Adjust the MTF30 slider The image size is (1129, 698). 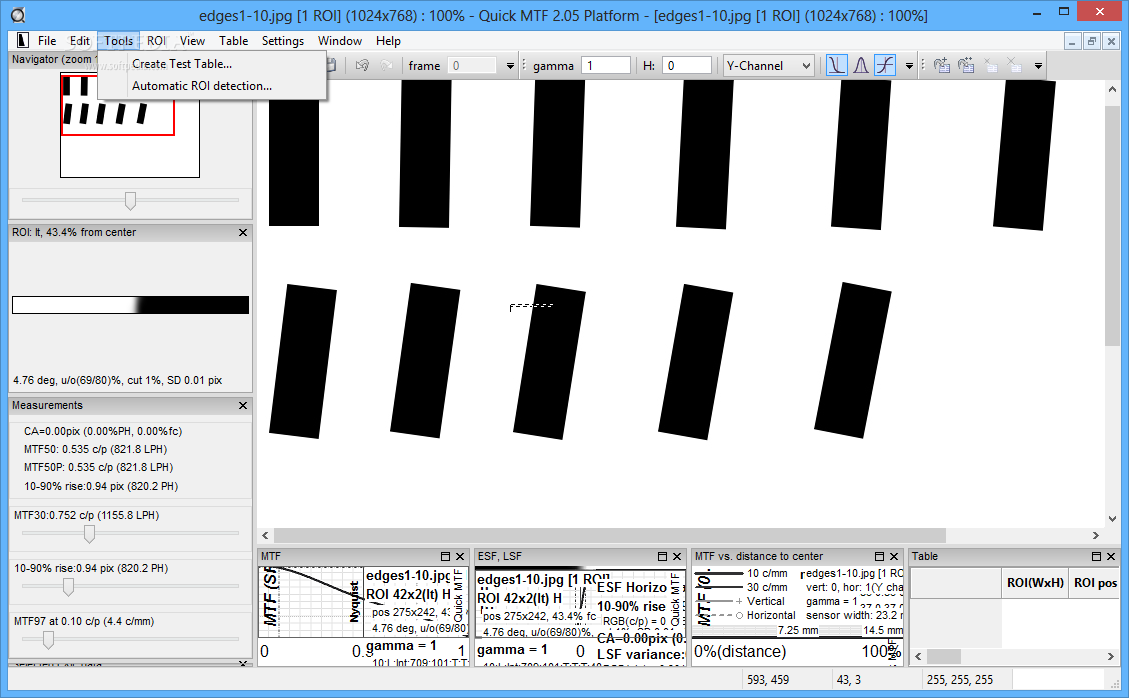(89, 534)
